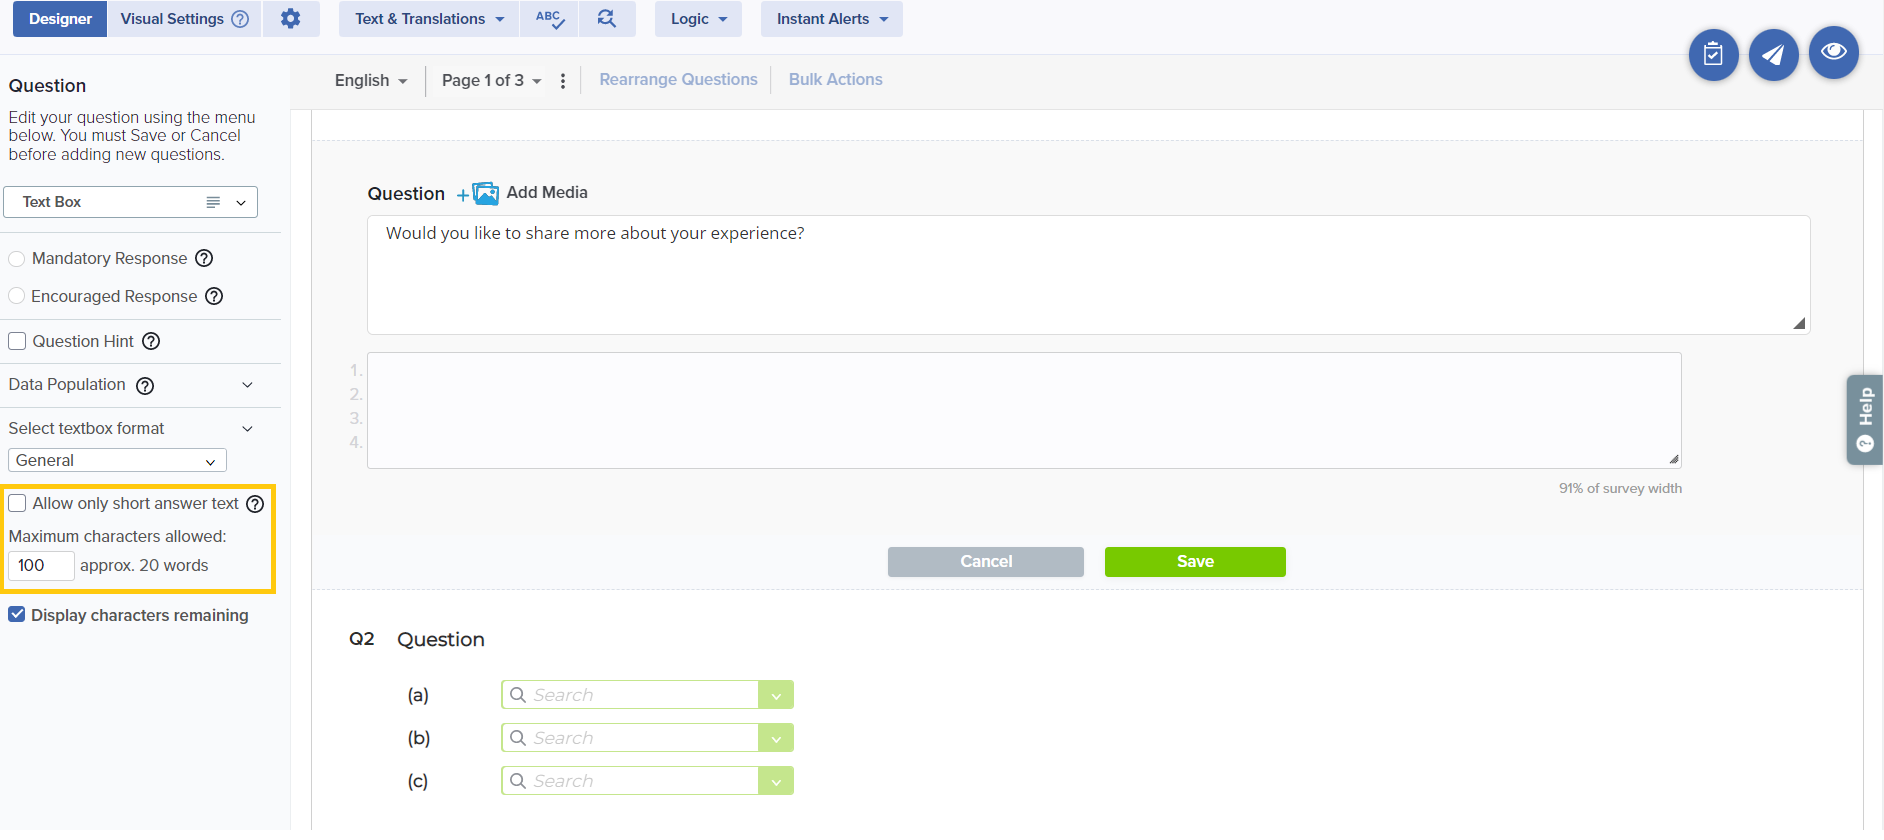Uncheck Display characters remaining
The height and width of the screenshot is (840, 1884).
[x=17, y=615]
